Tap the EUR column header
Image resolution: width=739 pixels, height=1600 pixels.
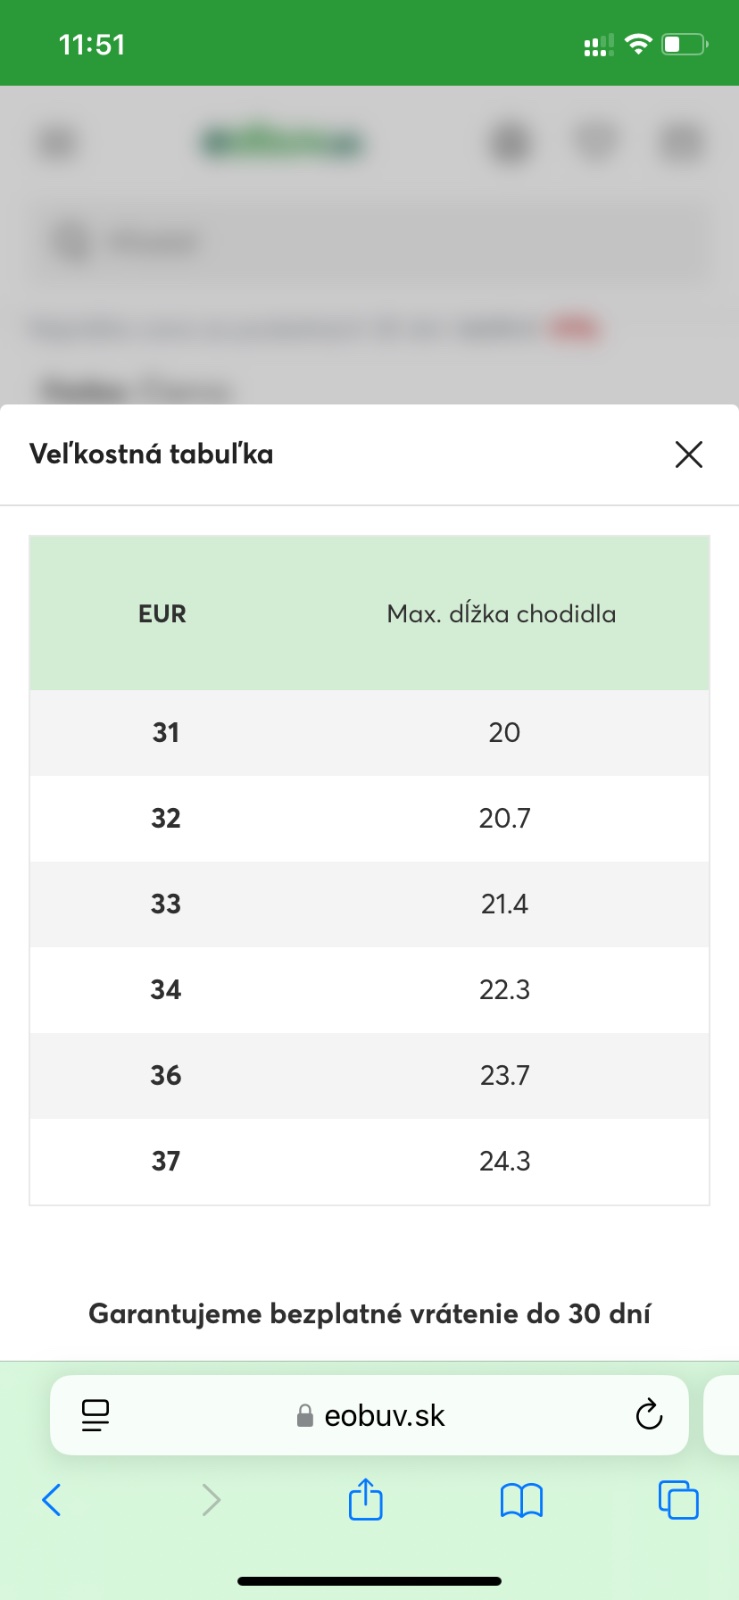click(x=162, y=614)
